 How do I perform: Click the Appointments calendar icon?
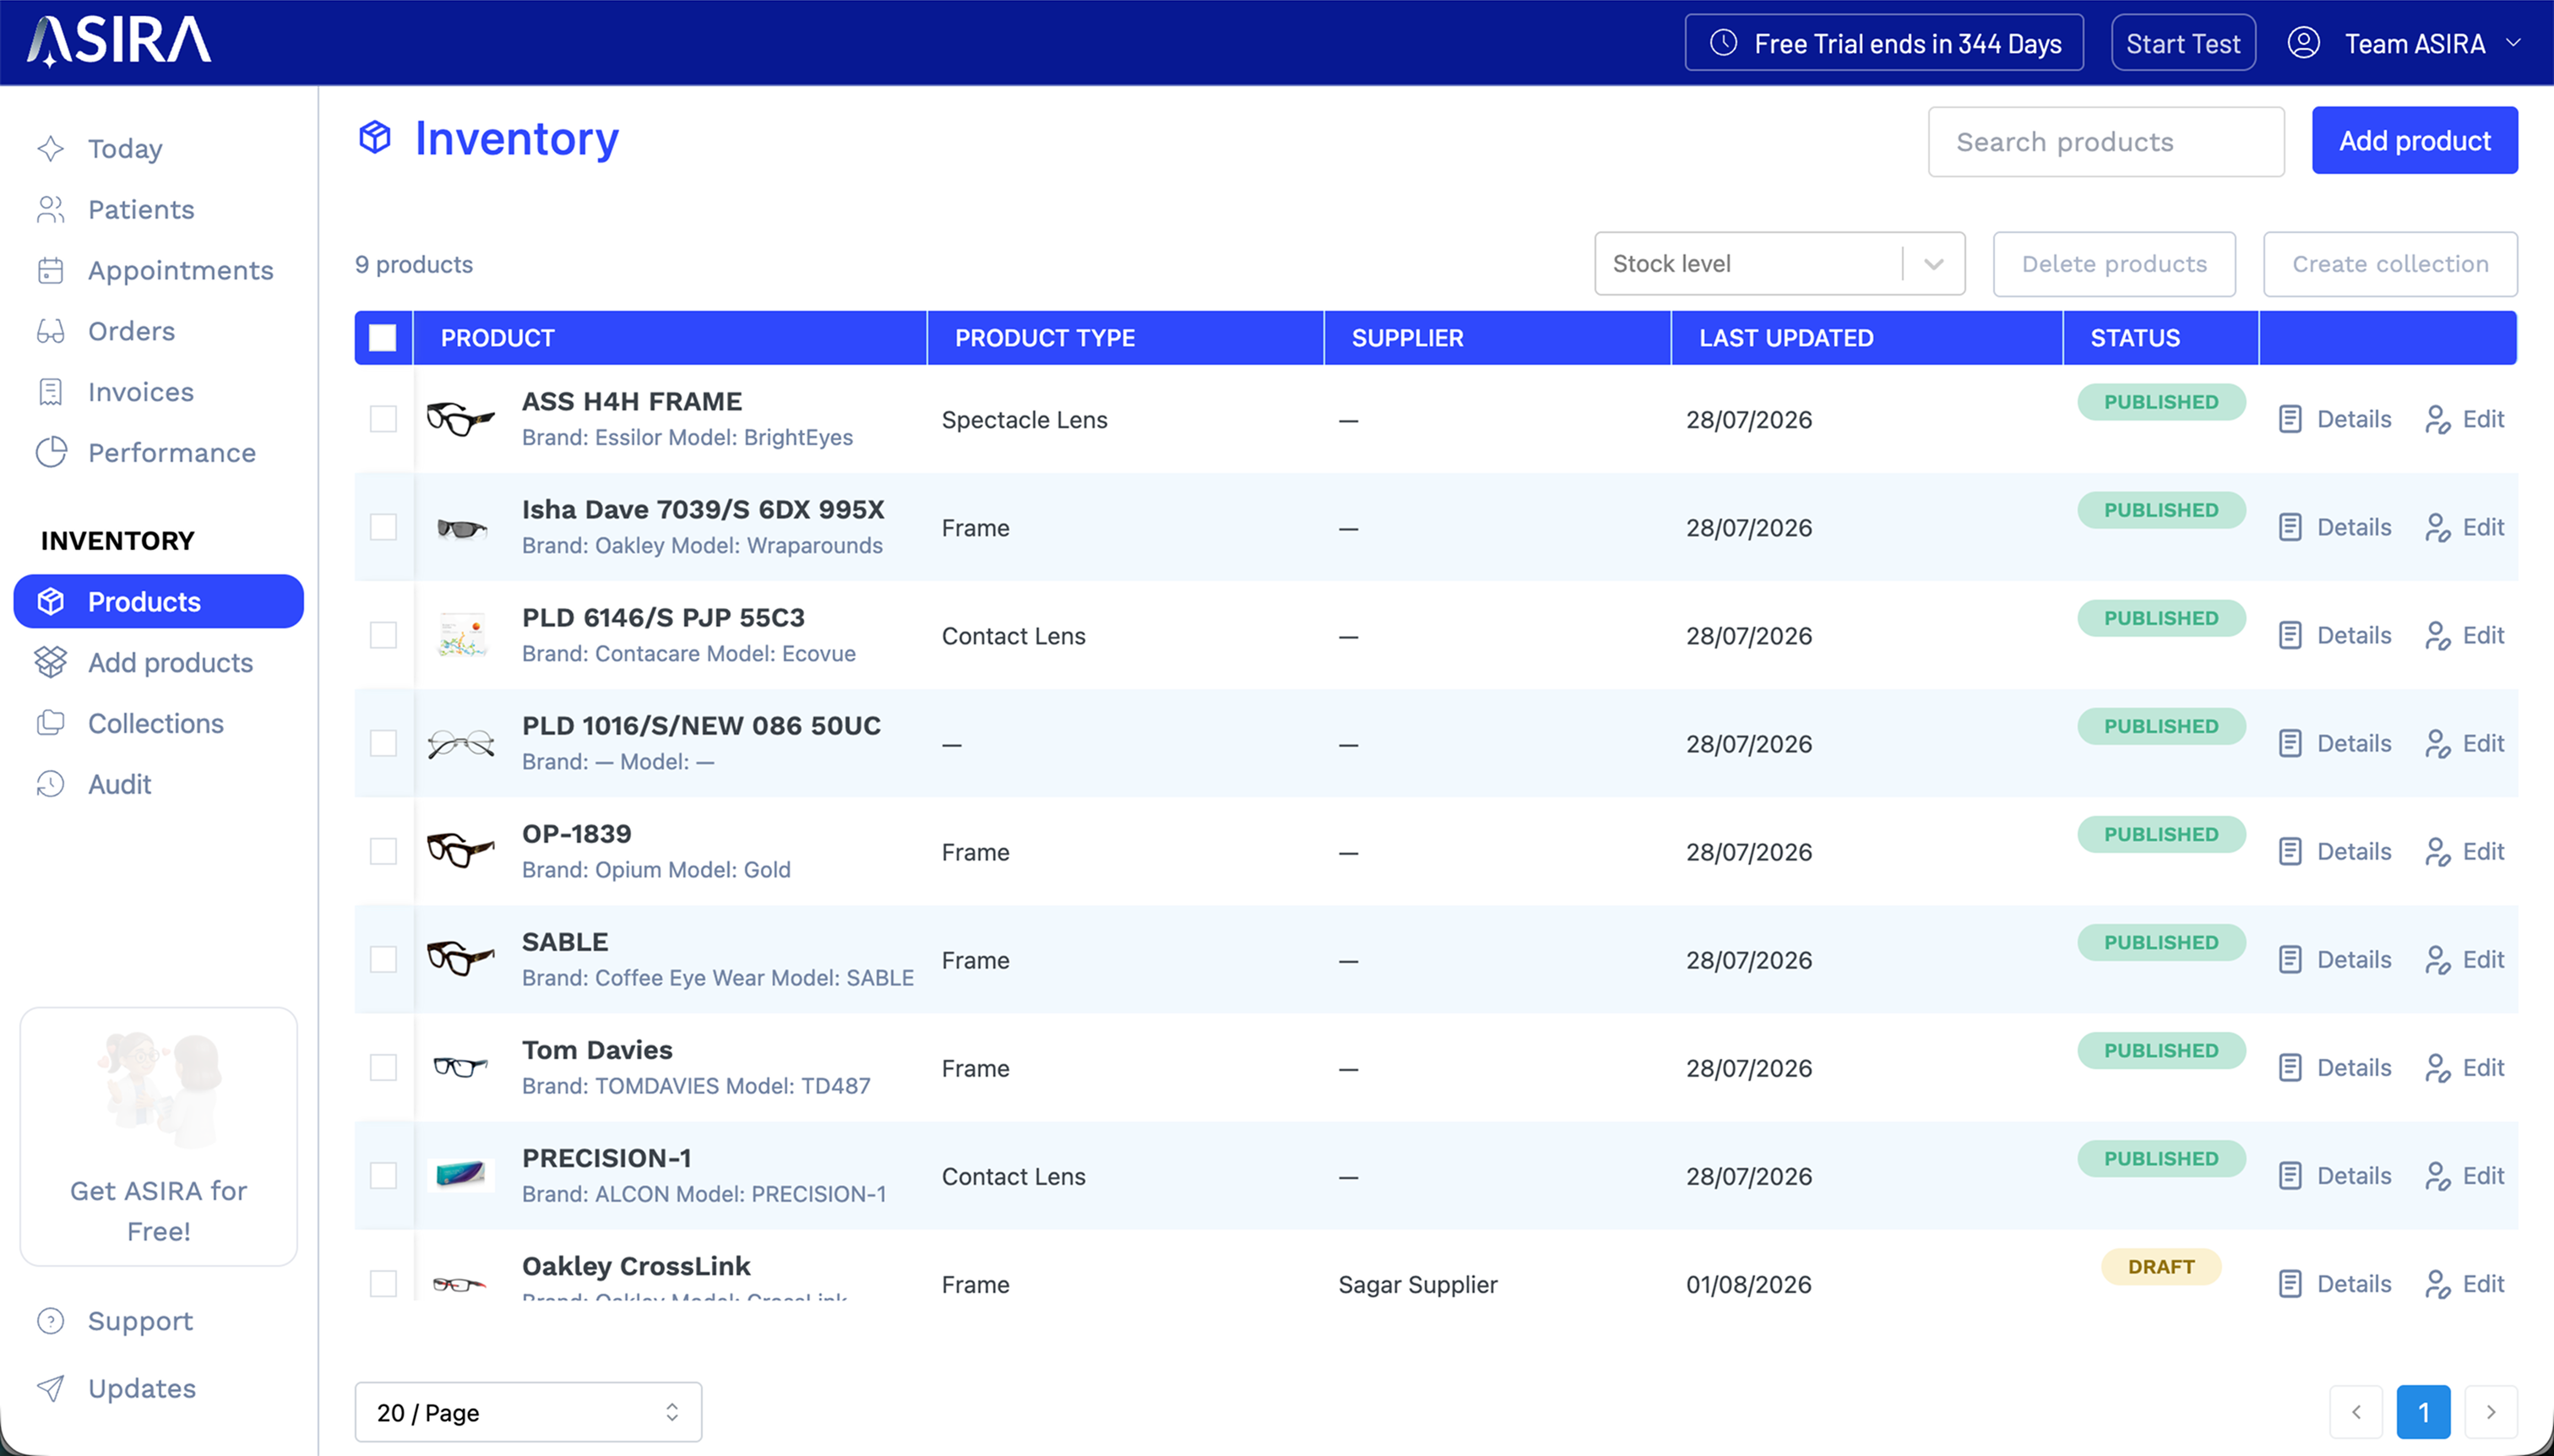pyautogui.click(x=51, y=271)
